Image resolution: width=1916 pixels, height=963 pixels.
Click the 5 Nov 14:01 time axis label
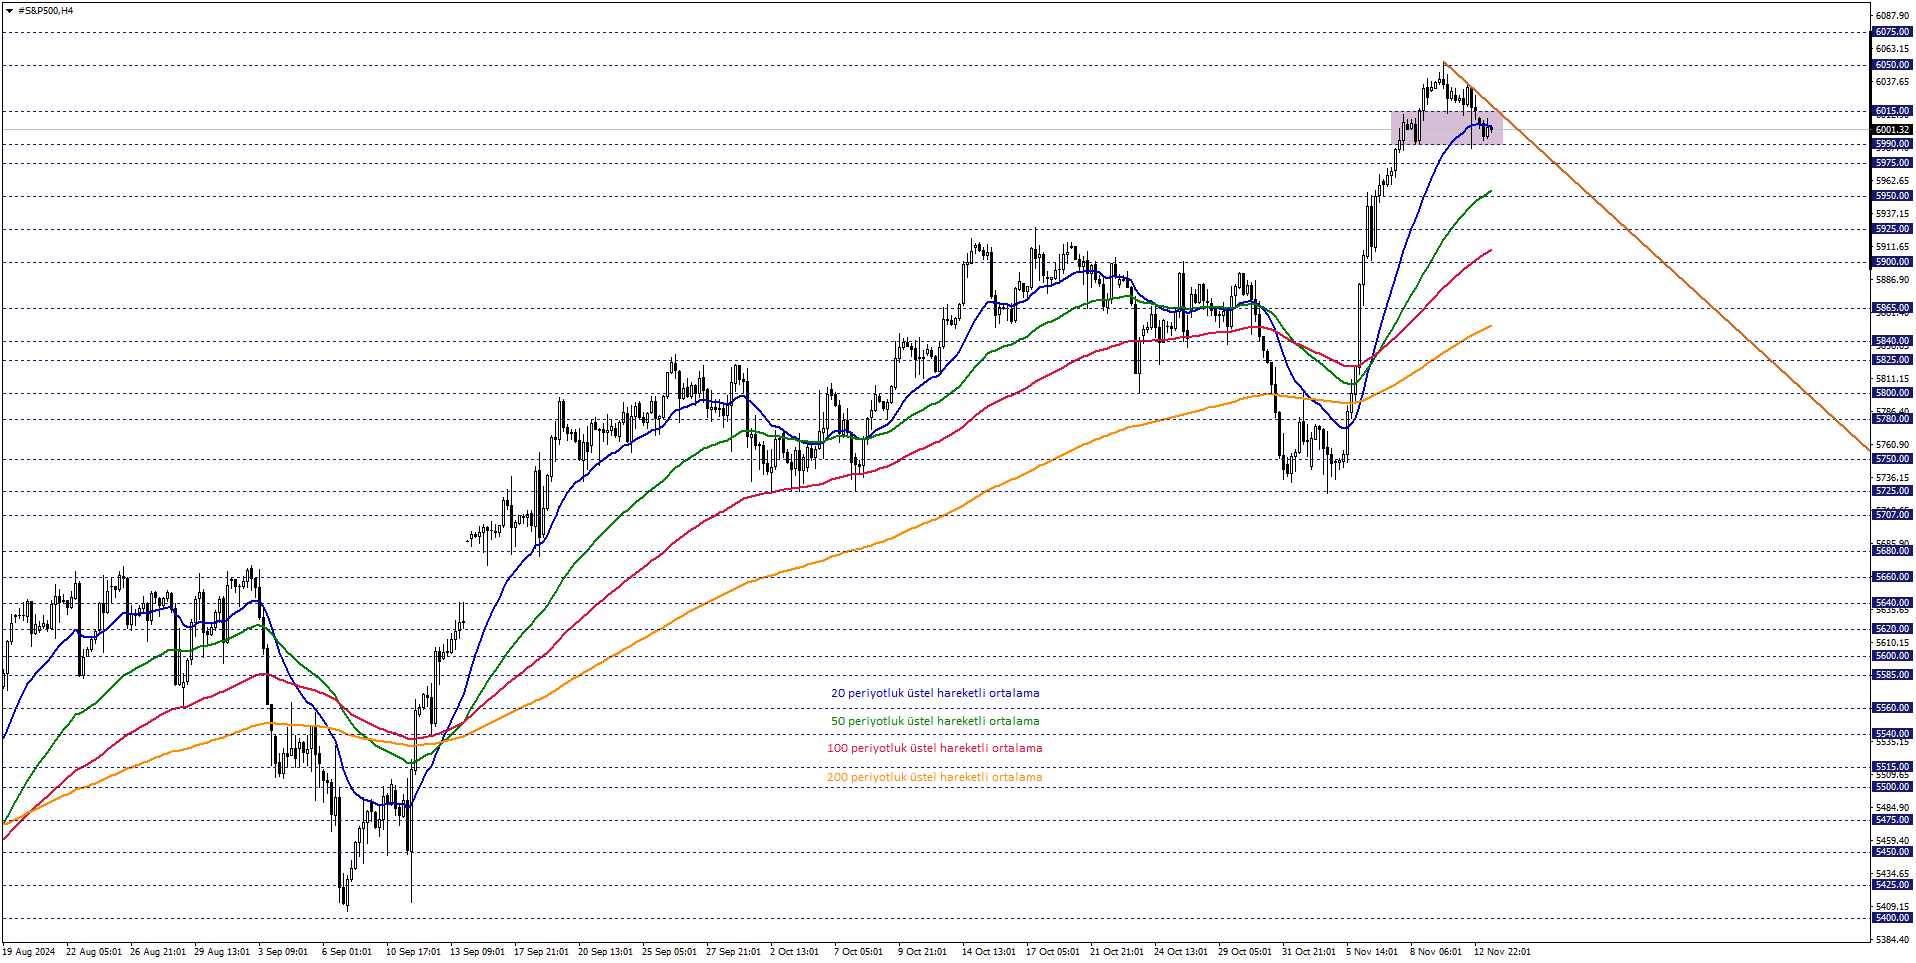click(x=1371, y=952)
